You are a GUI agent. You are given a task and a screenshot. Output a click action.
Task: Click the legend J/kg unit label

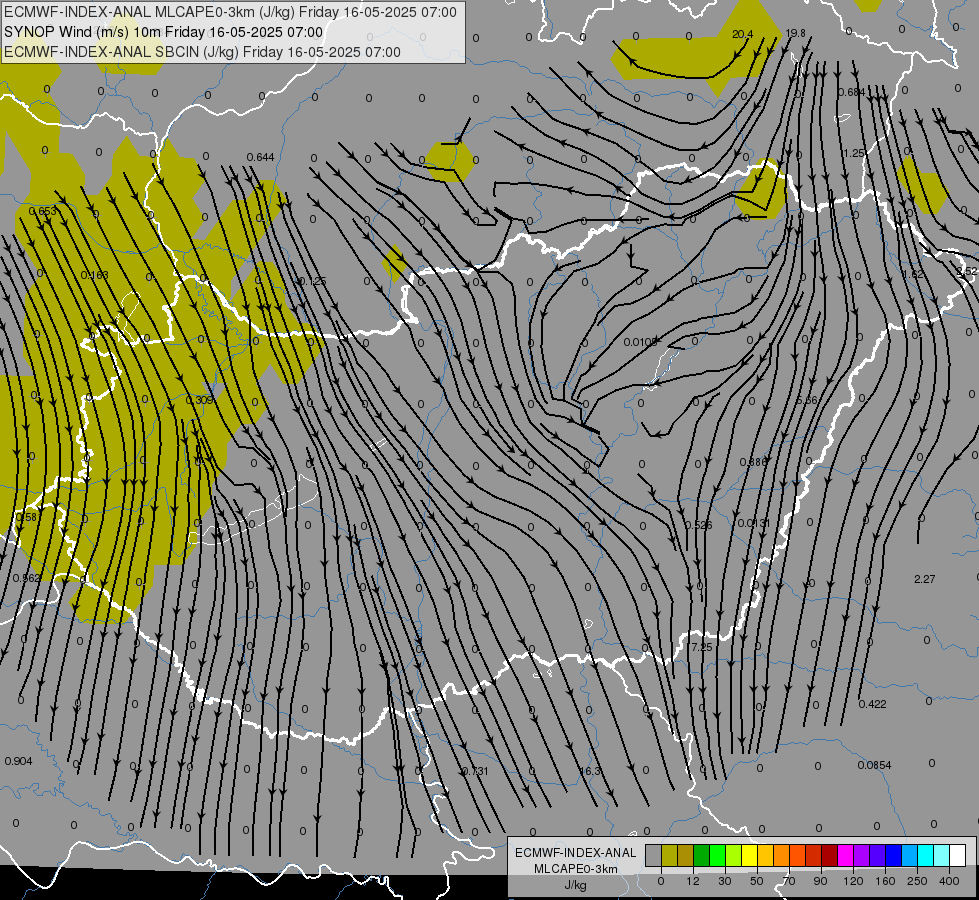tap(576, 886)
